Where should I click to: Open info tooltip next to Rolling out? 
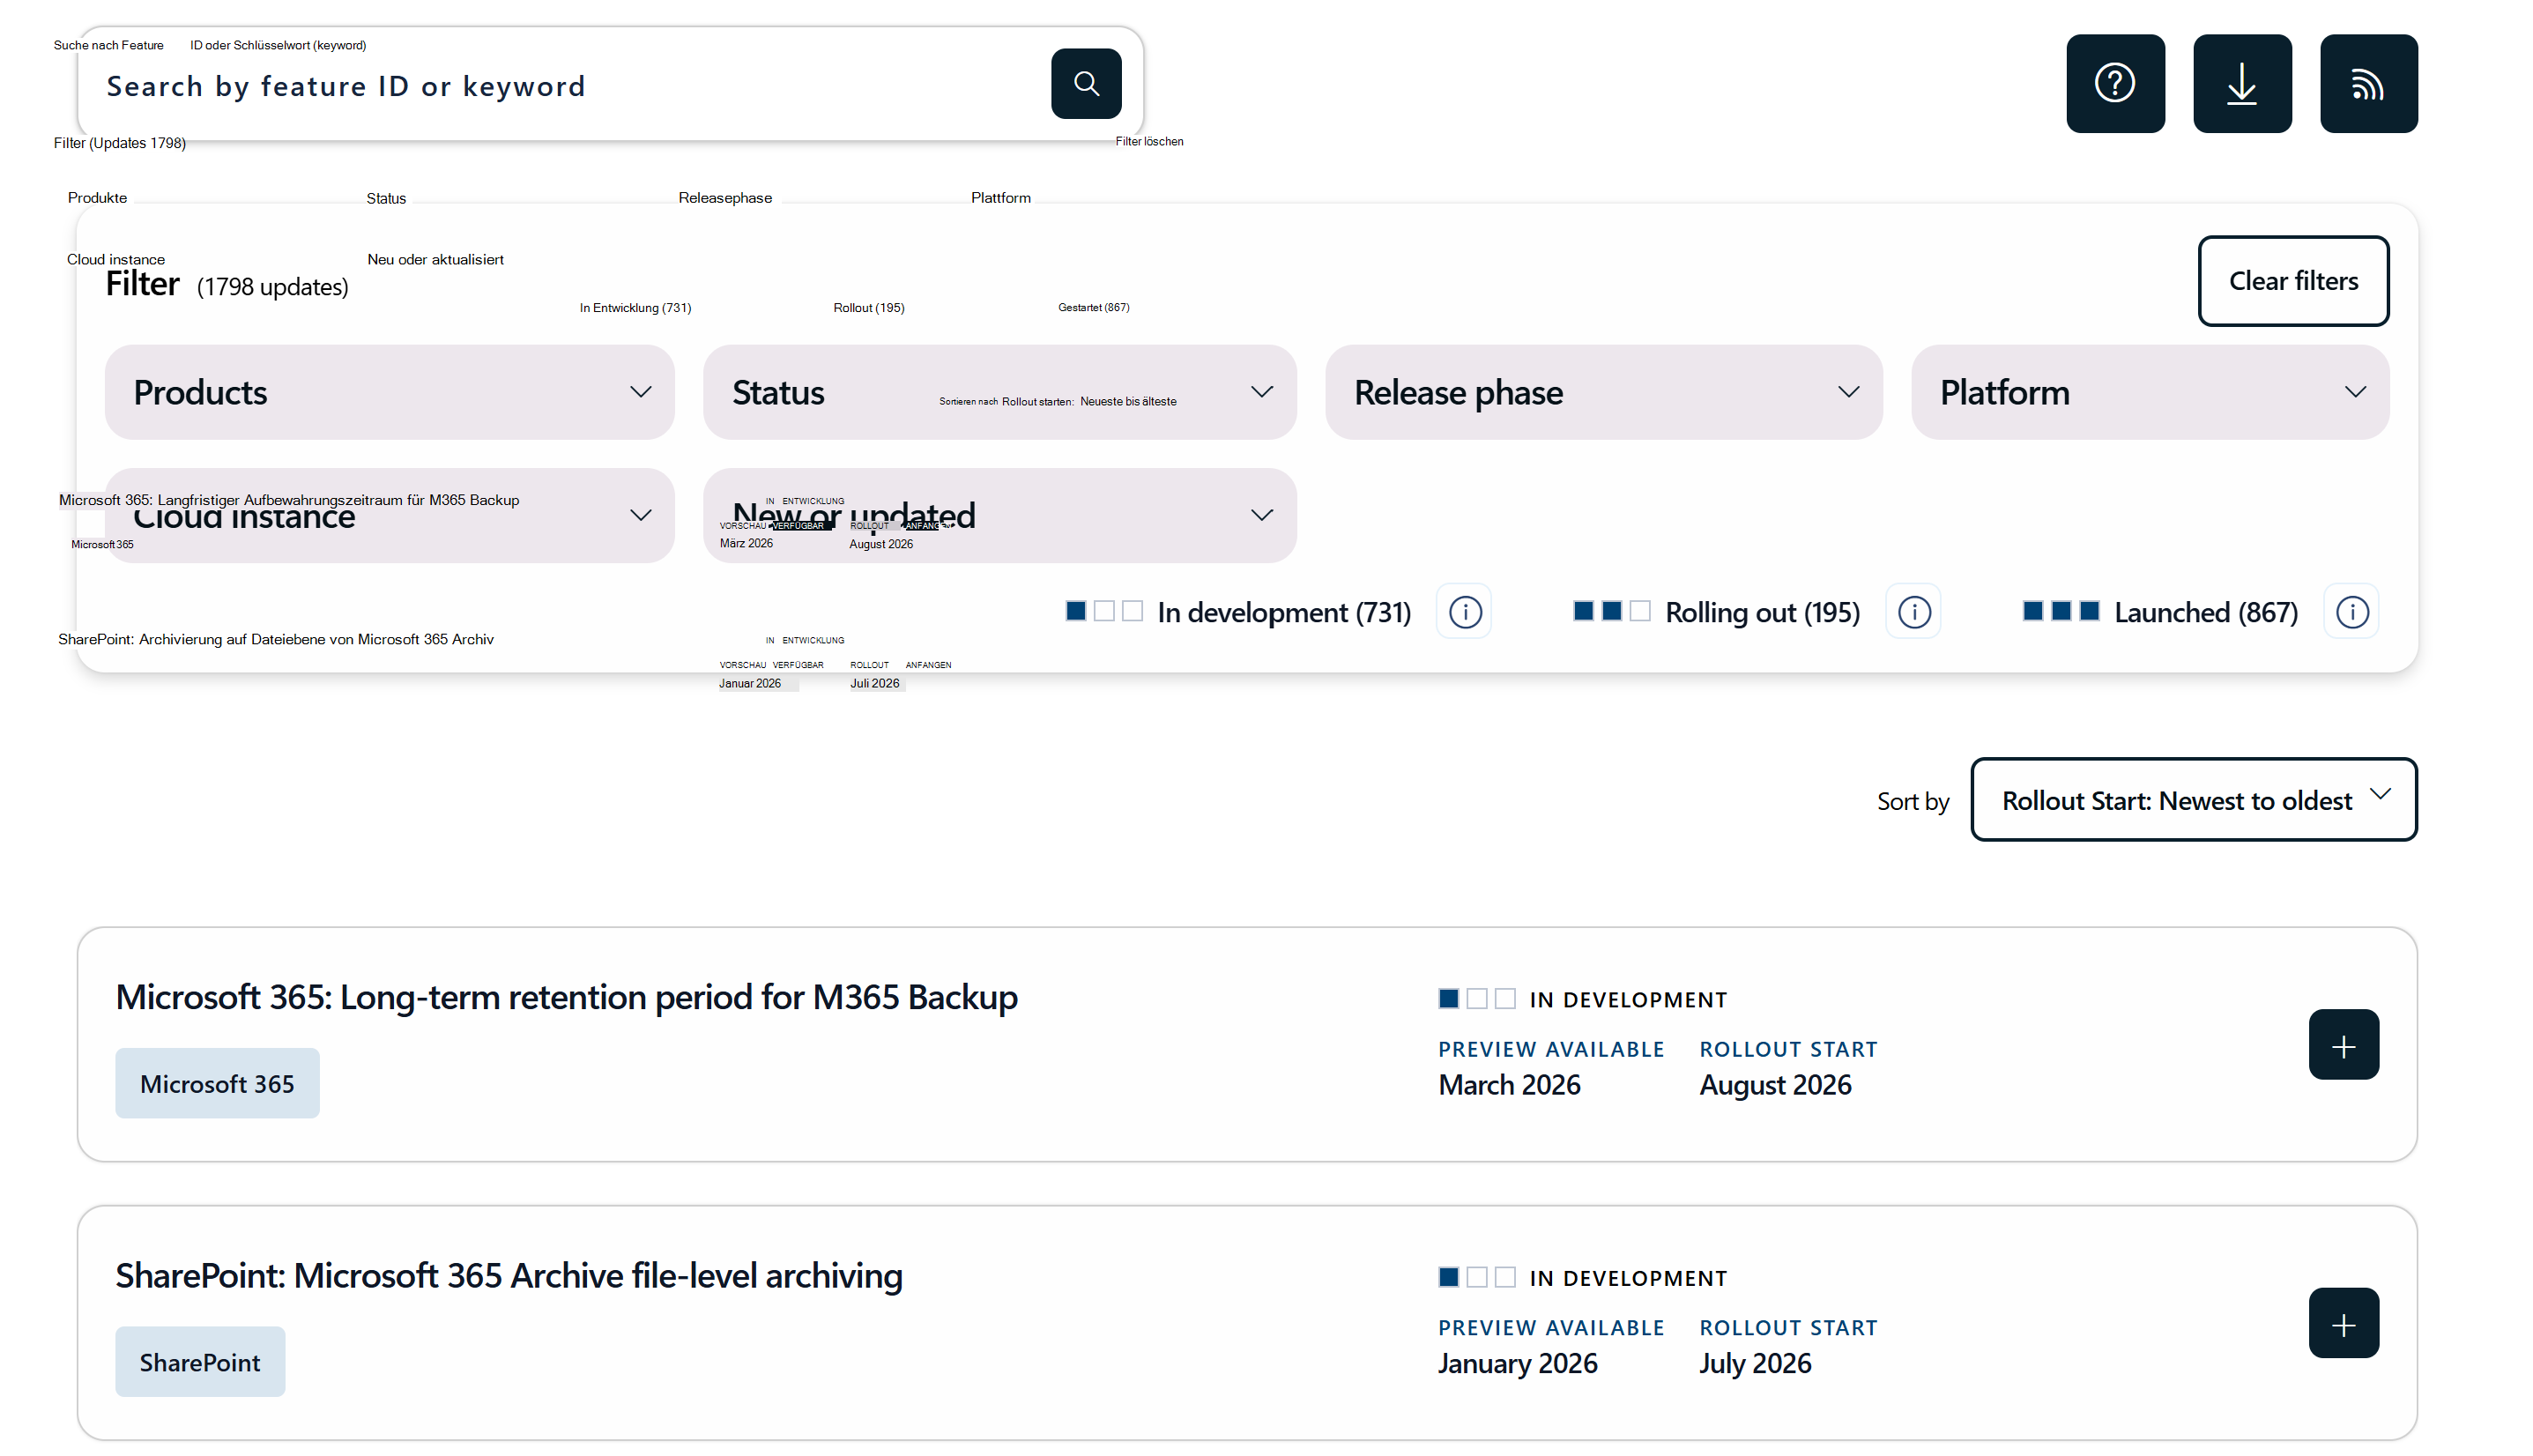pyautogui.click(x=1912, y=611)
